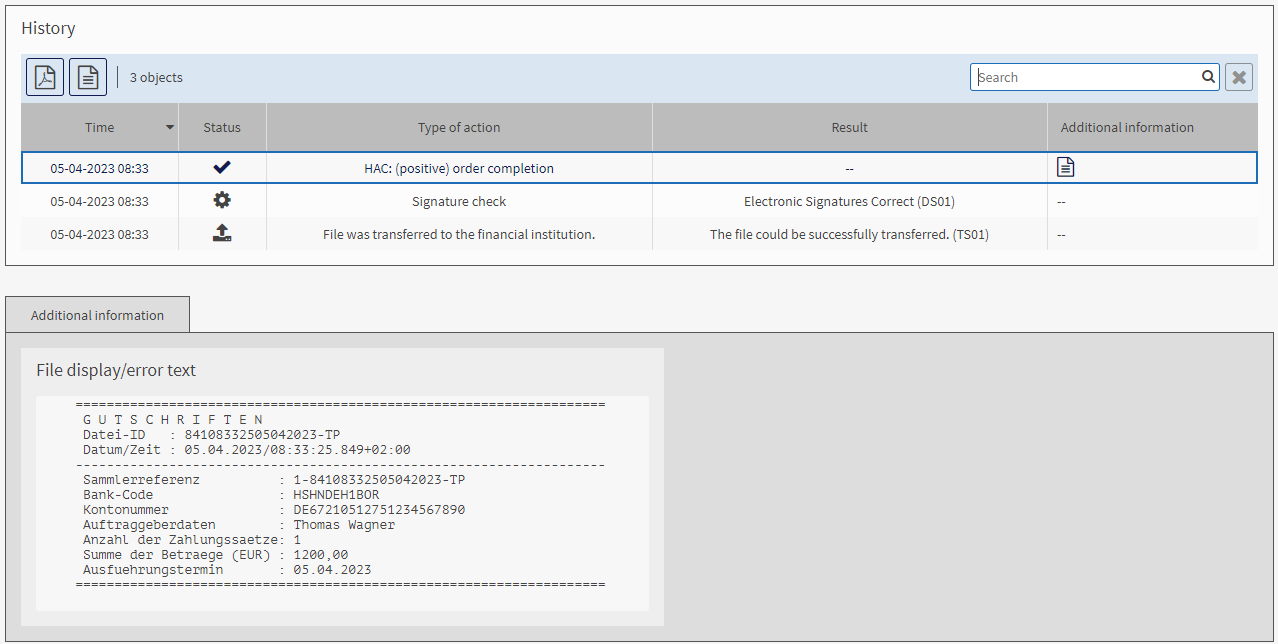Select the Signature check history row
The image size is (1278, 644).
click(x=459, y=201)
